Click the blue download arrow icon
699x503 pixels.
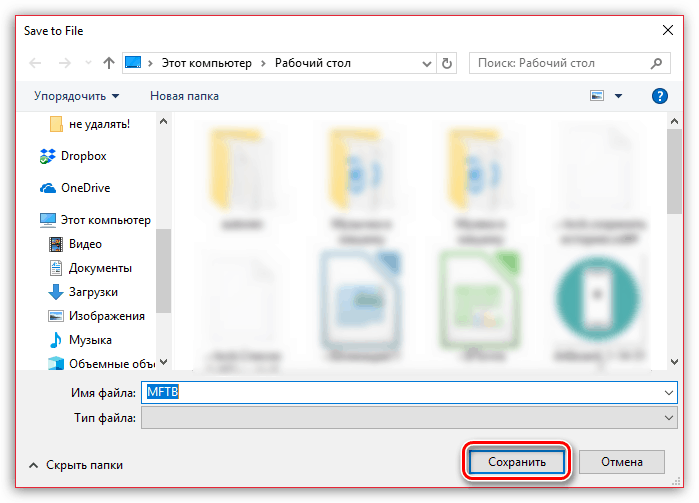pos(56,292)
